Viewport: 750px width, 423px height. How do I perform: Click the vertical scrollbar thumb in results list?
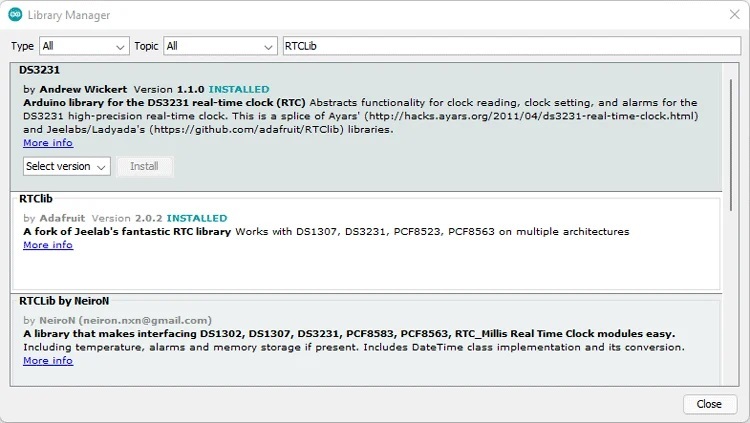[731, 145]
